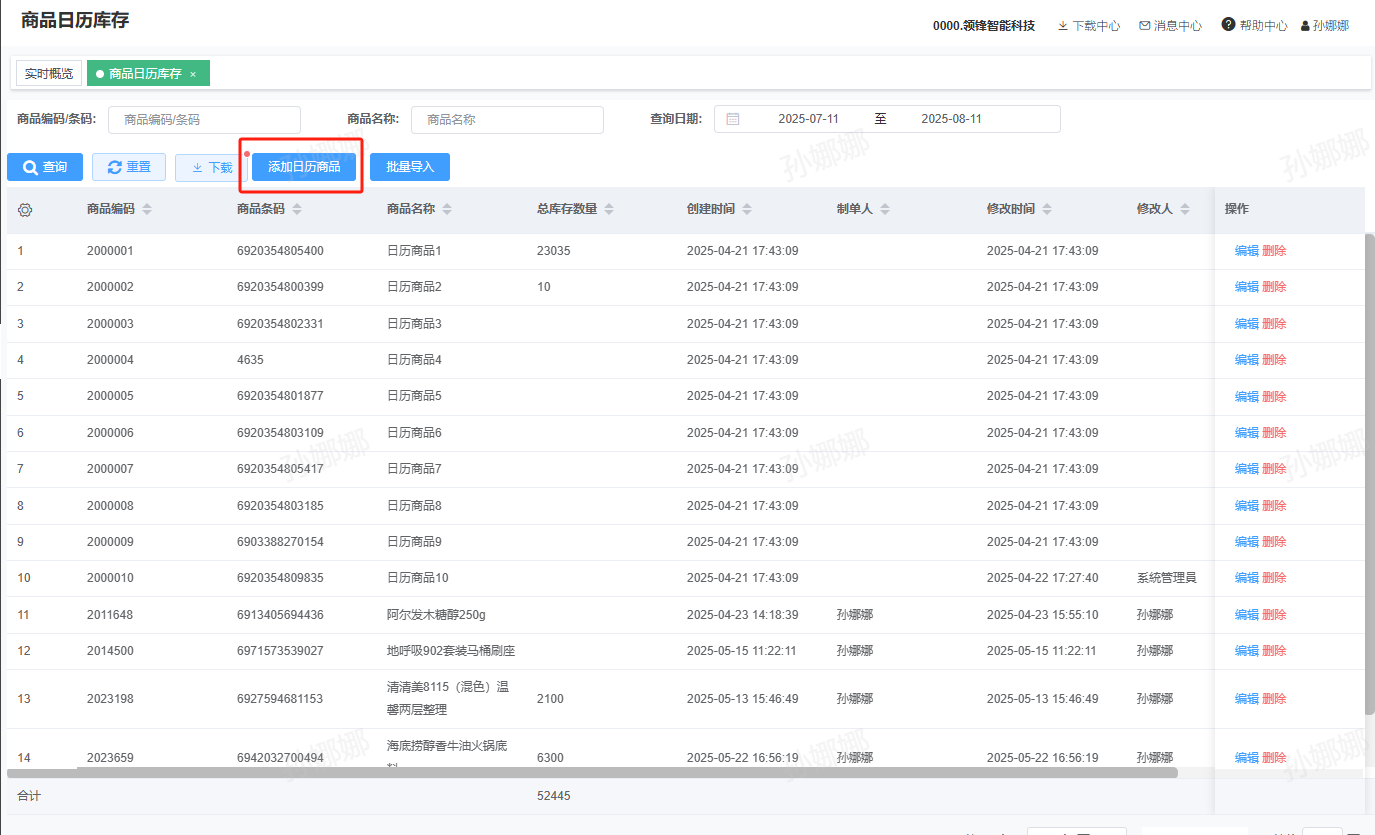Sort by 商品编码 column

click(x=147, y=210)
